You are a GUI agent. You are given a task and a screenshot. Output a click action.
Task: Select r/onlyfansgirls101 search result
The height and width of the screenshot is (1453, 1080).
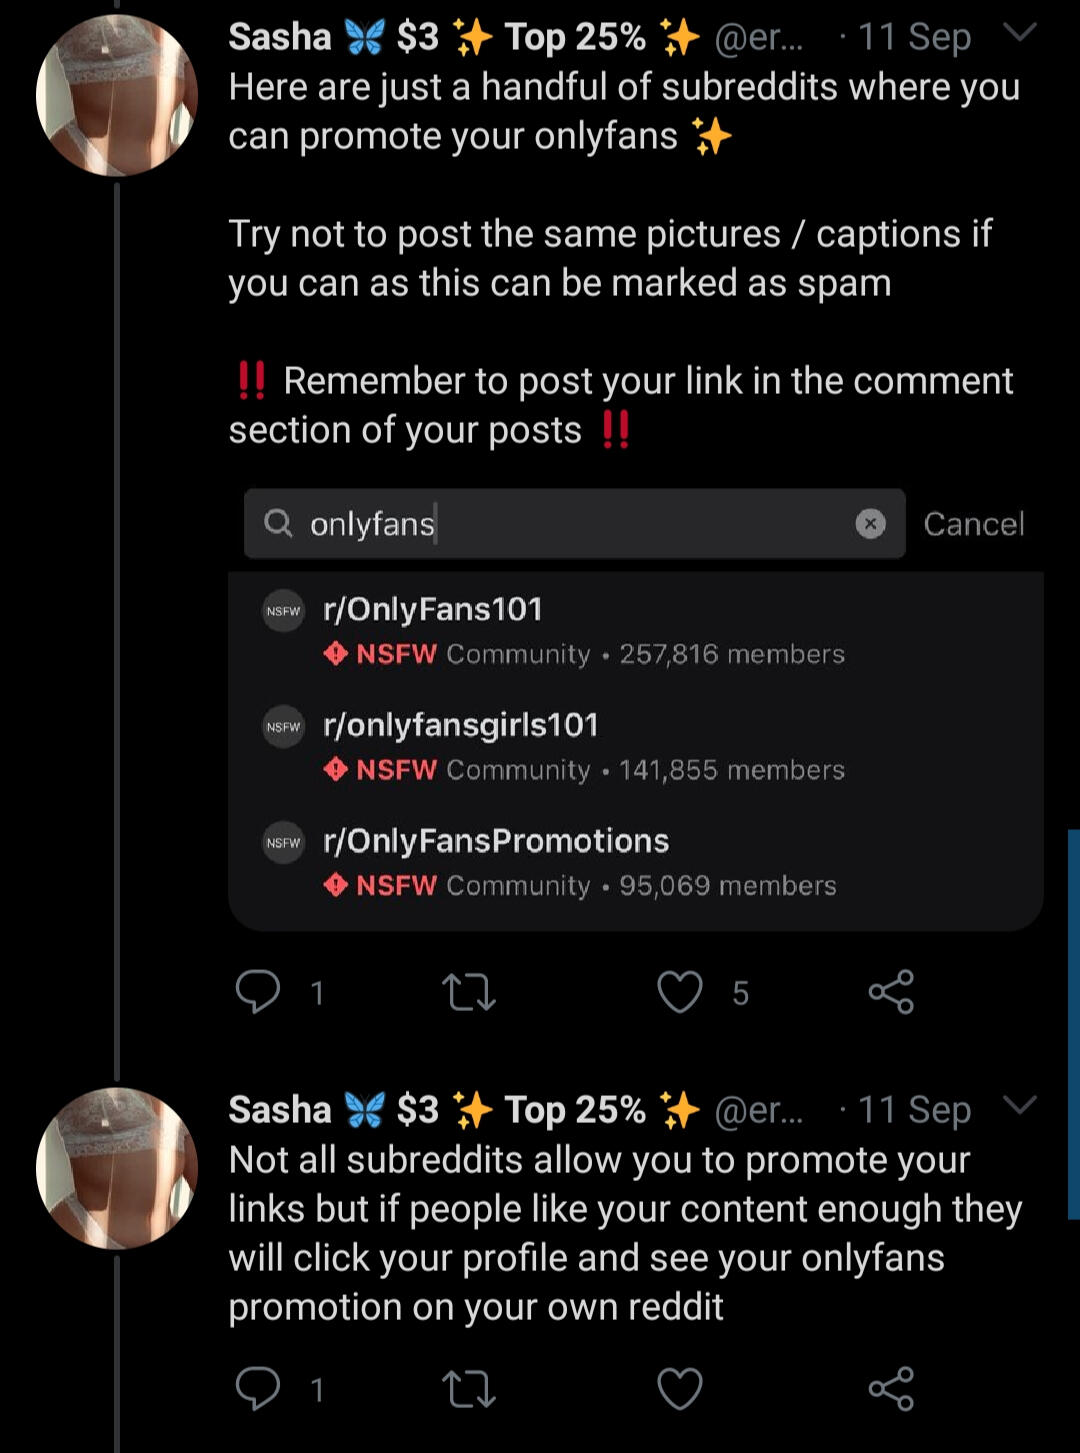point(460,726)
